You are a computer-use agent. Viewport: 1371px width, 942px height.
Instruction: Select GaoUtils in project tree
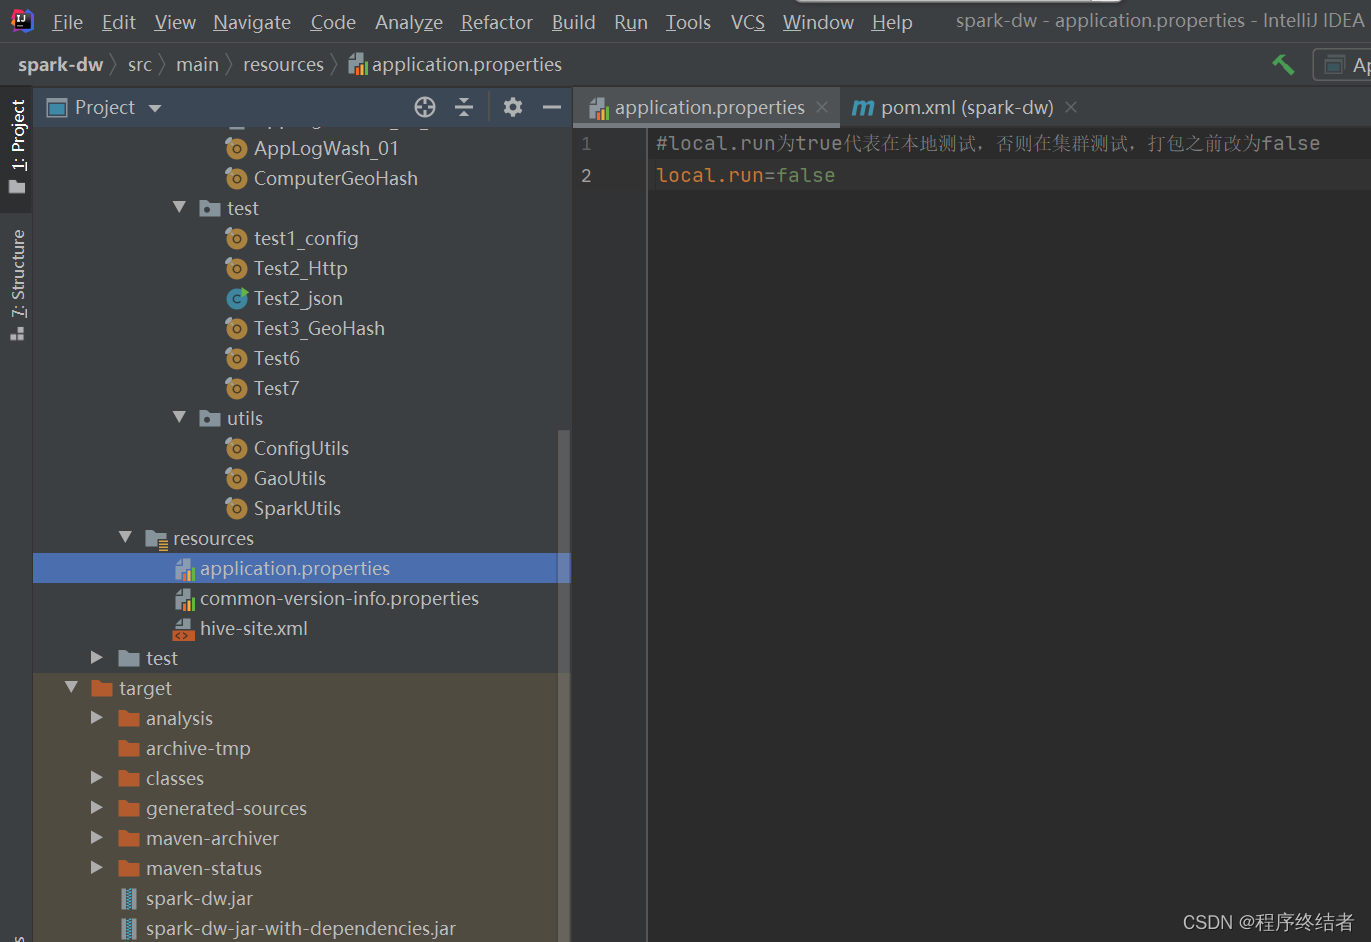(x=290, y=478)
